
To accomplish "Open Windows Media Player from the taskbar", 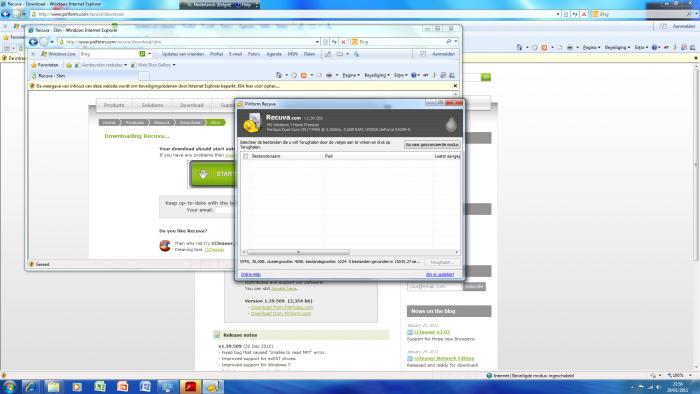I will tap(77, 386).
